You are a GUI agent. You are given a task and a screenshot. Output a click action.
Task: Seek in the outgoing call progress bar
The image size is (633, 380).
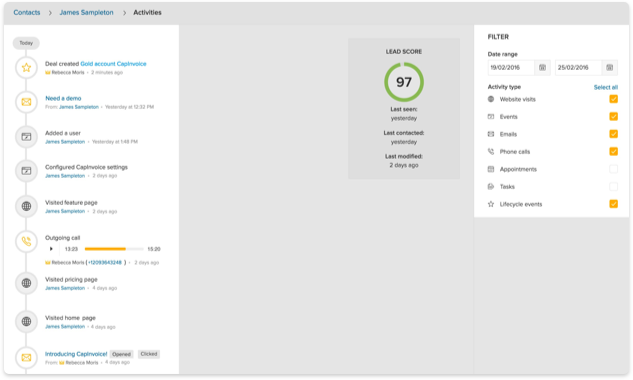click(114, 249)
